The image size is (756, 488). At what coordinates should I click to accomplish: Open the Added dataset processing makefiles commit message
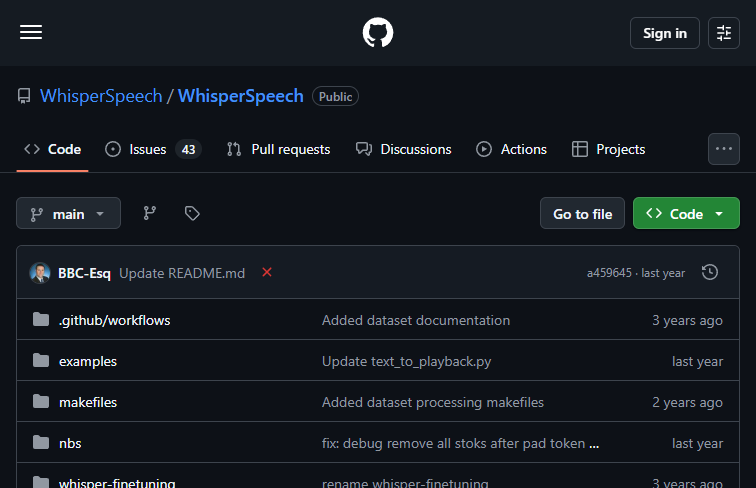[x=432, y=402]
